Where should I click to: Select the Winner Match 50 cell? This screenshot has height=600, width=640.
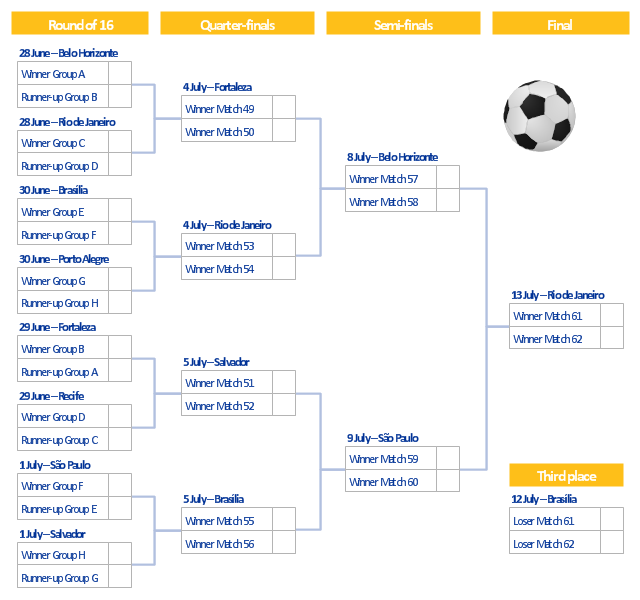coord(227,130)
